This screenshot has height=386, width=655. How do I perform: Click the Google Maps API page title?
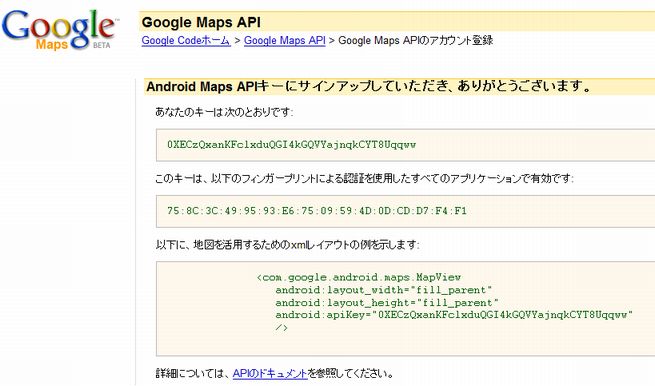click(x=201, y=22)
